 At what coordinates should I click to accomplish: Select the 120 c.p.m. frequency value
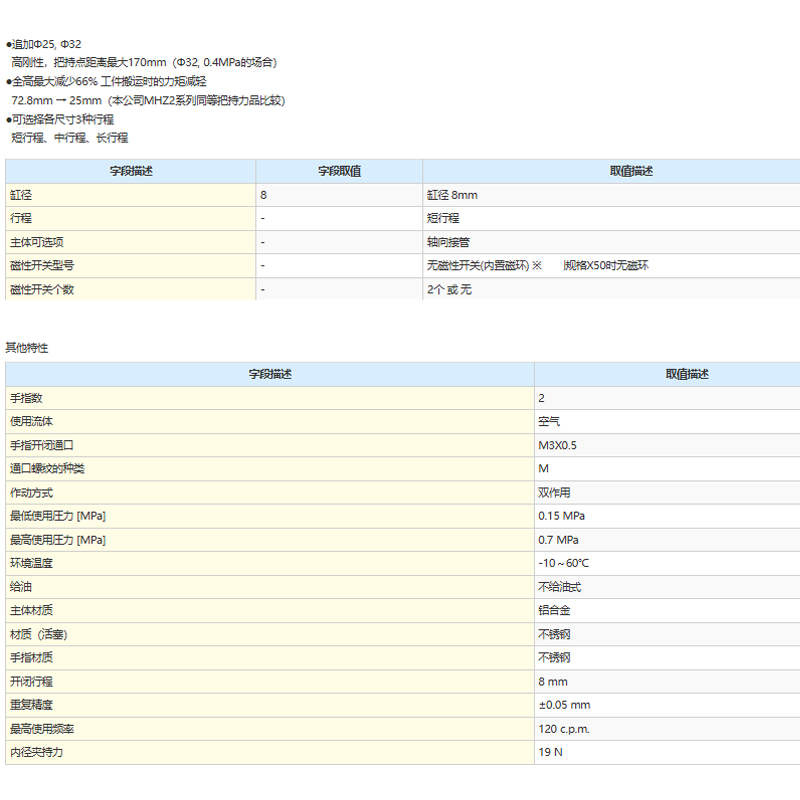pos(566,729)
